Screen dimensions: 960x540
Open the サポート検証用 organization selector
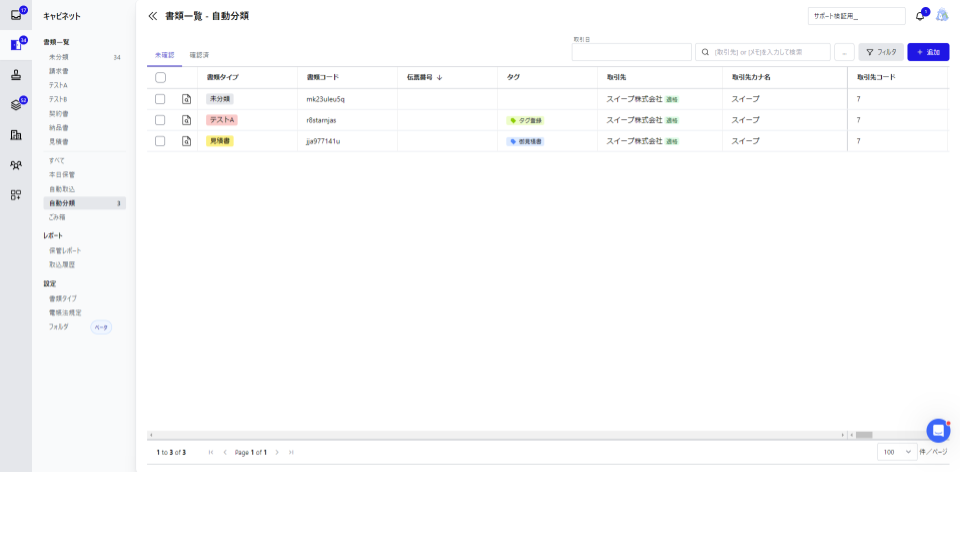pos(857,16)
